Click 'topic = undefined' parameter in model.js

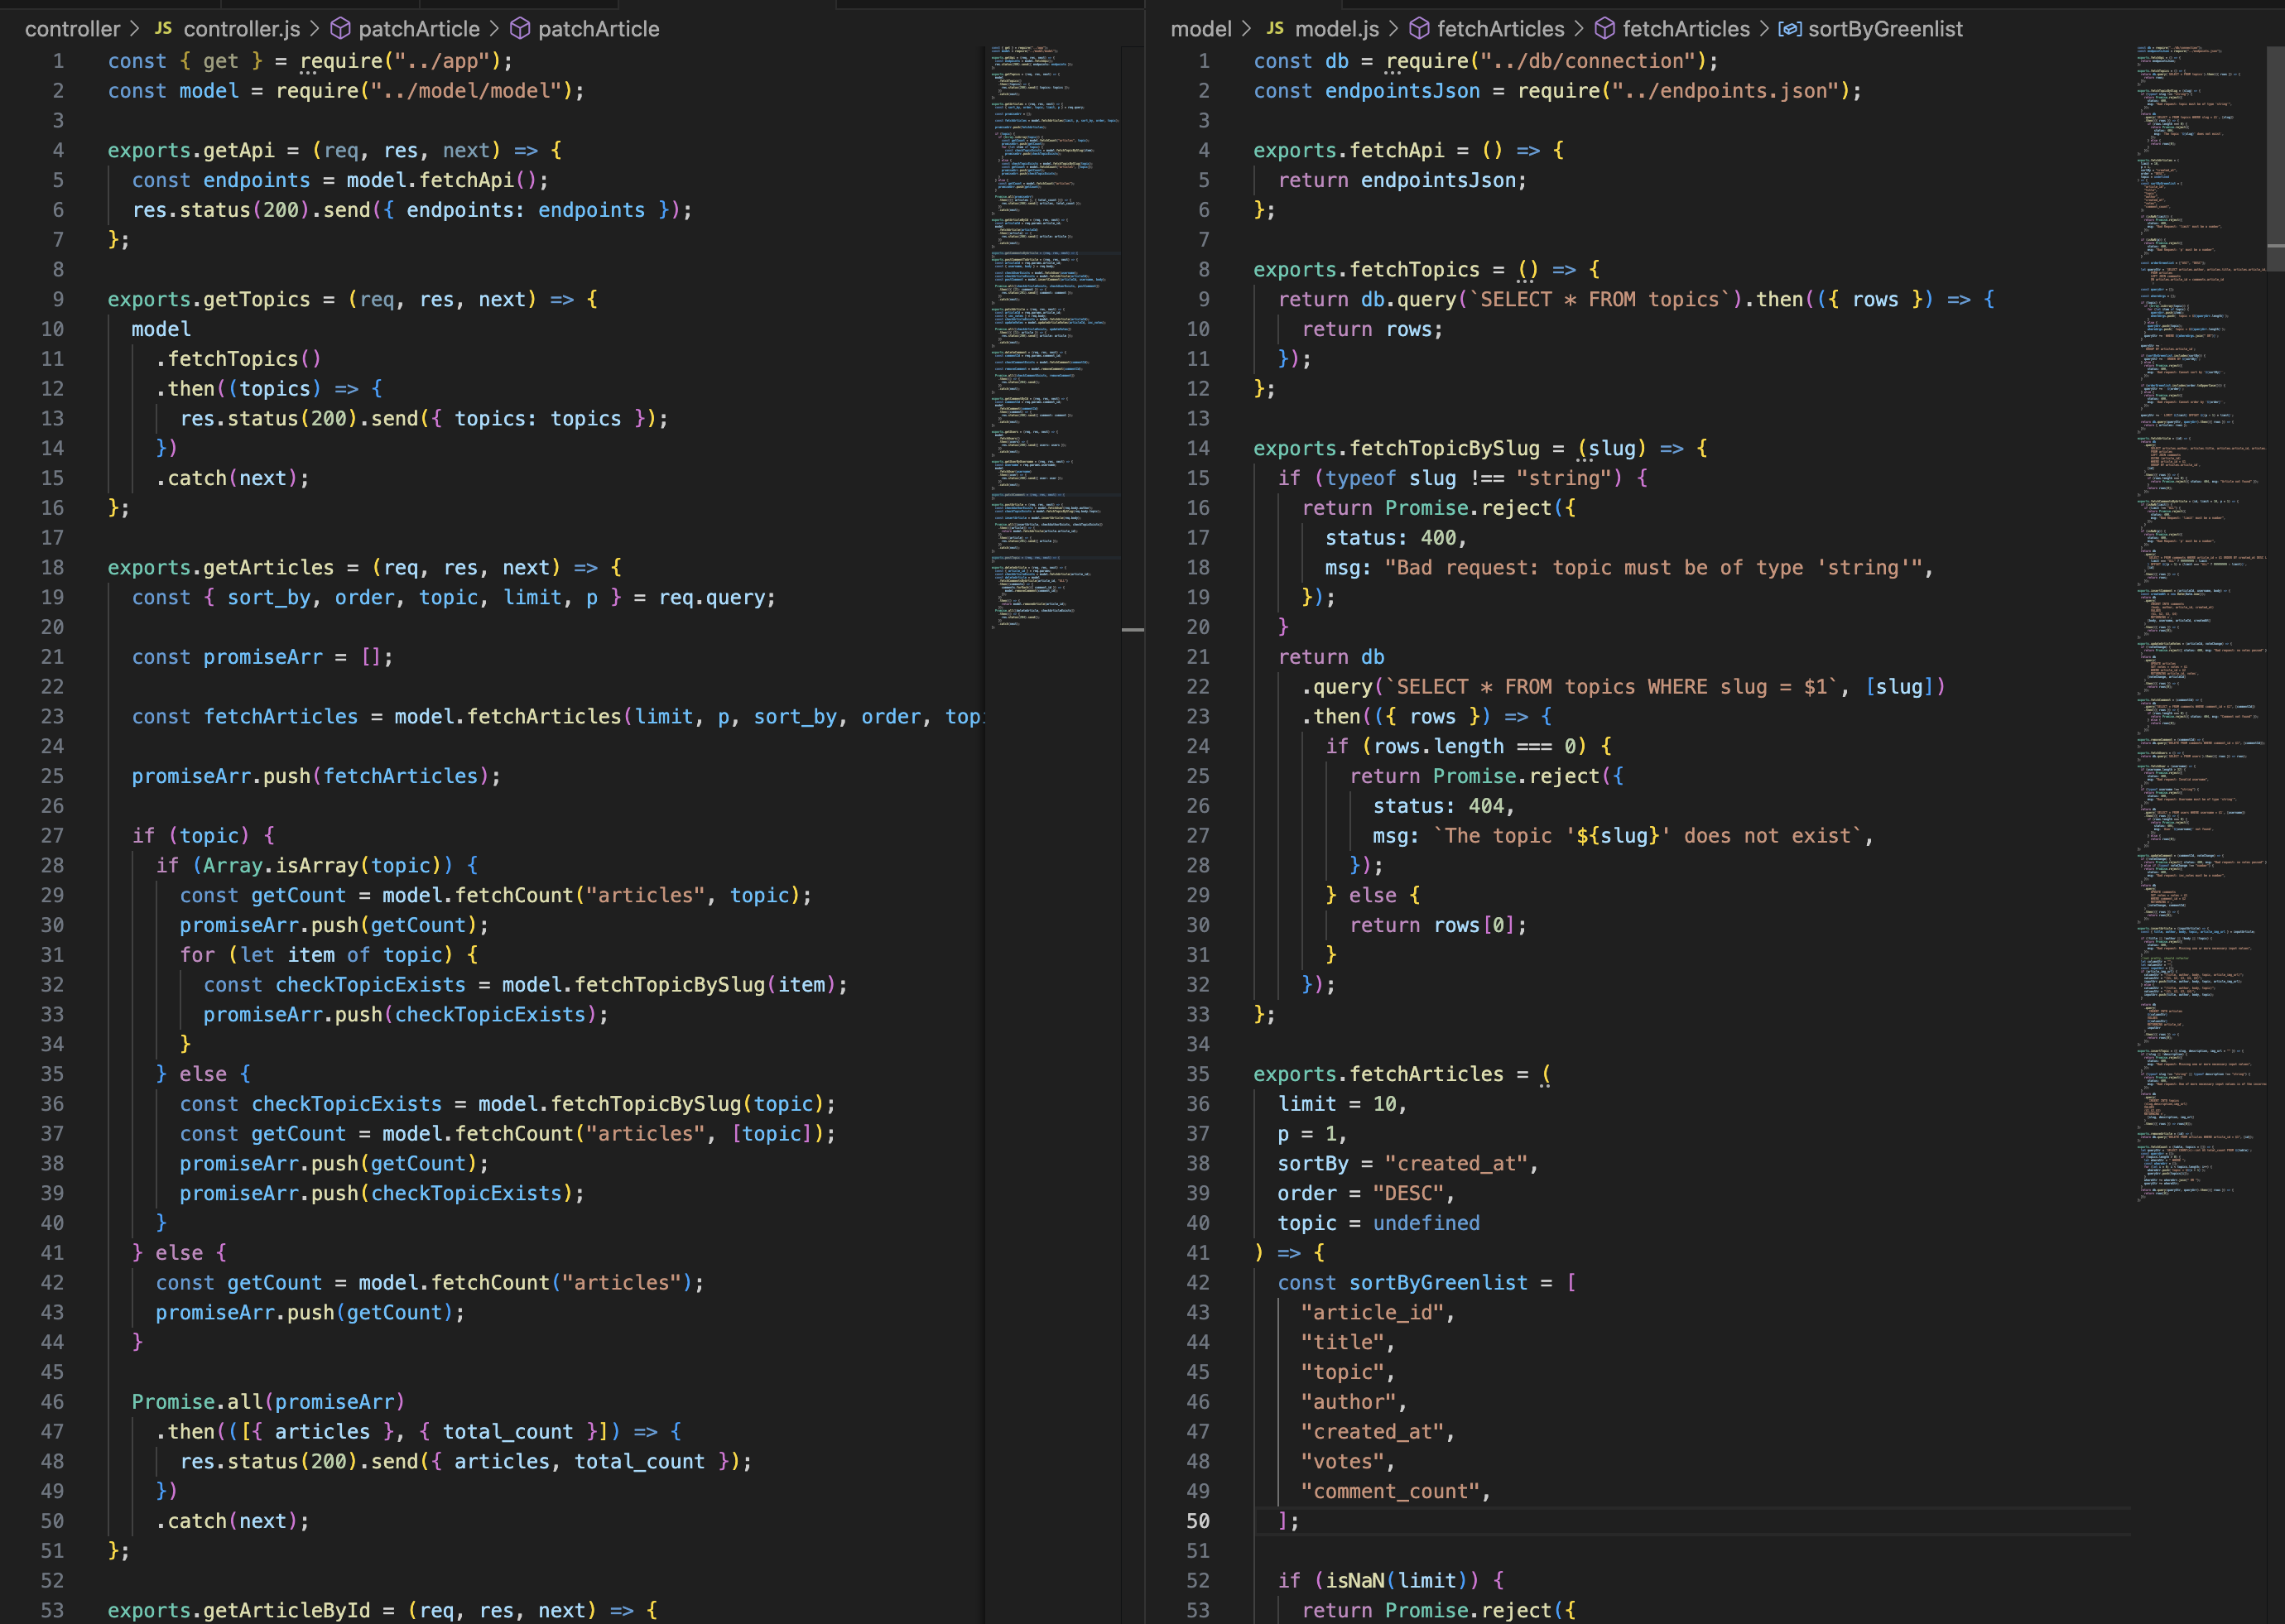(x=1379, y=1222)
